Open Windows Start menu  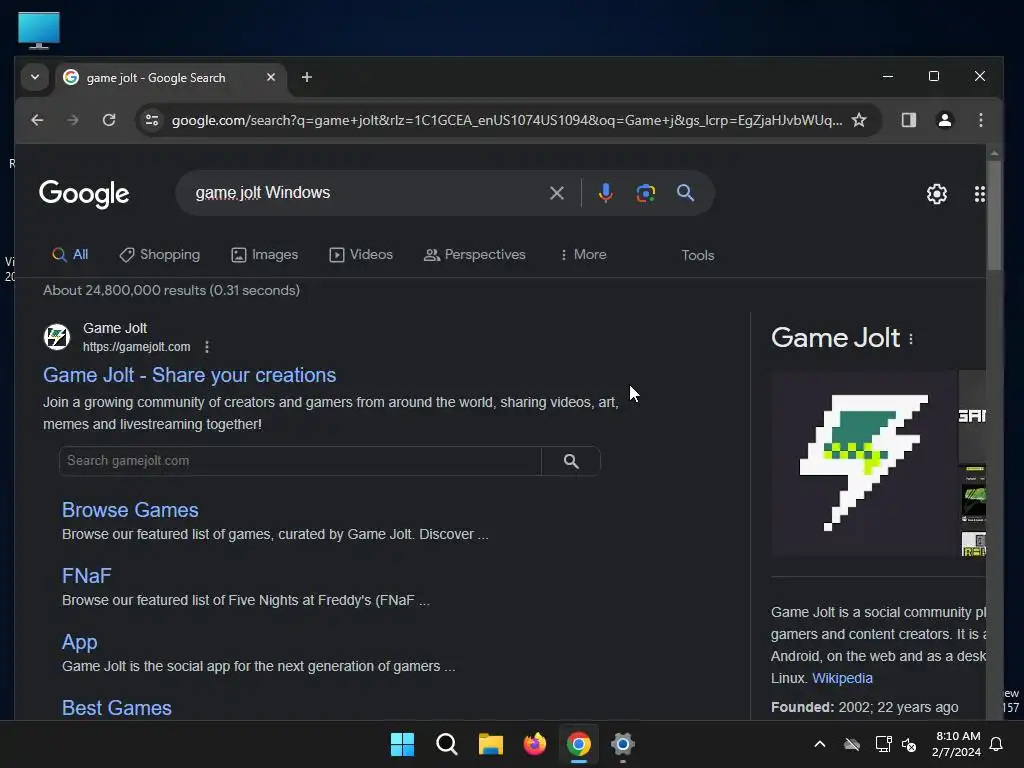402,744
